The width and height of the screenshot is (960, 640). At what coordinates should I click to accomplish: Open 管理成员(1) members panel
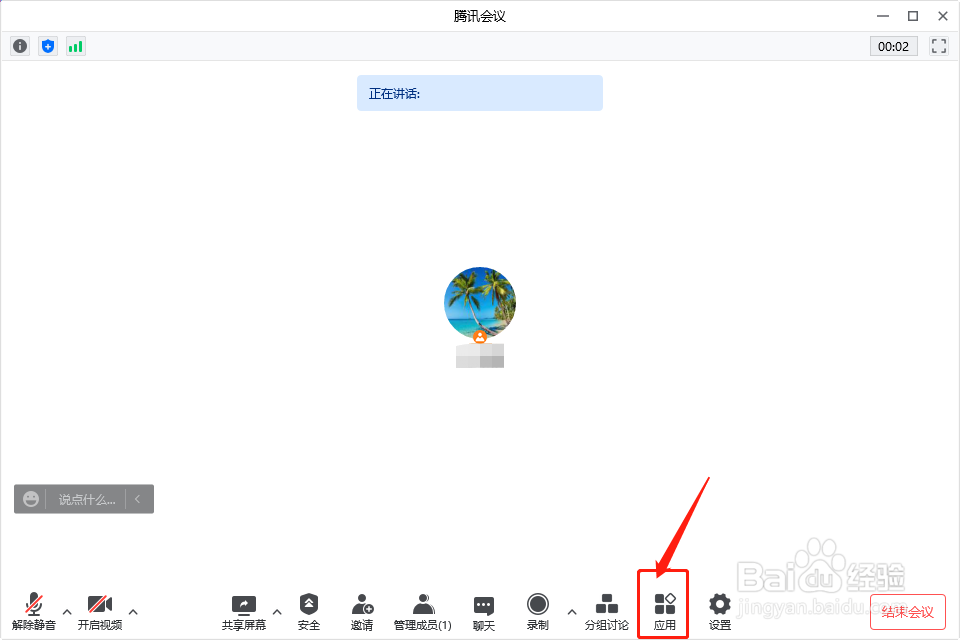click(422, 612)
